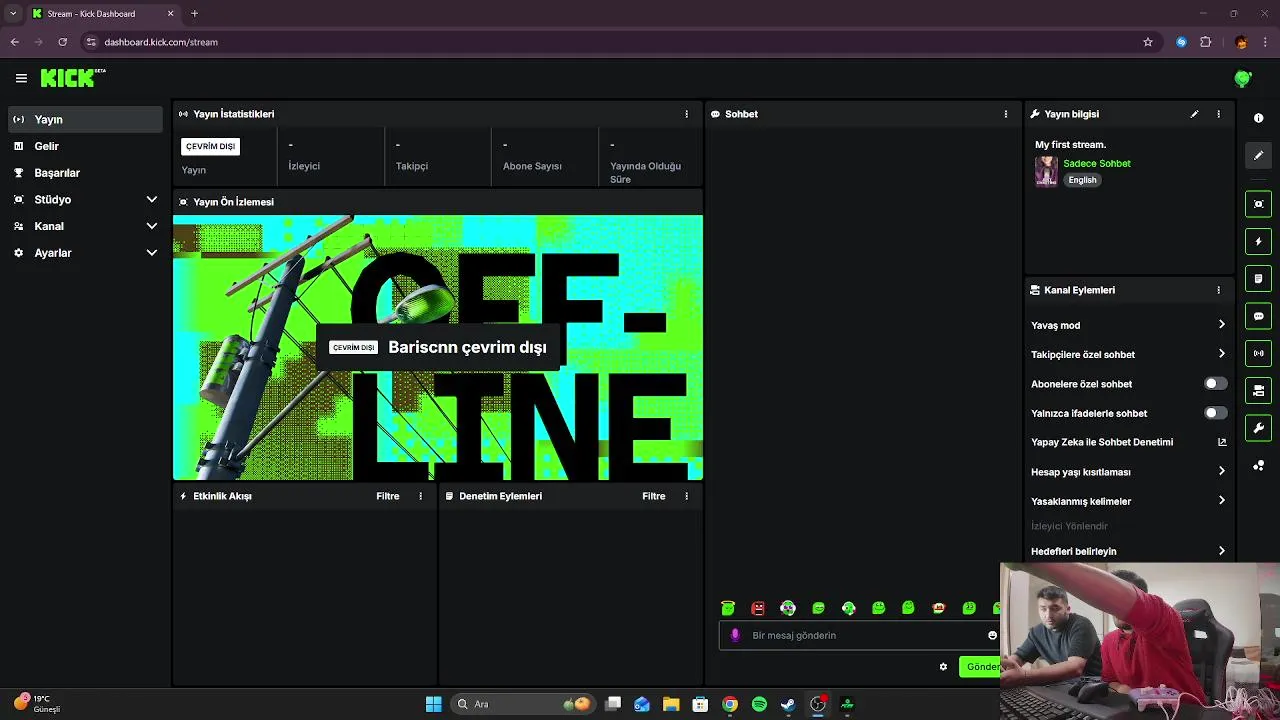Open Filtre in Etkinlik Akışı panel
The height and width of the screenshot is (720, 1280).
point(388,496)
